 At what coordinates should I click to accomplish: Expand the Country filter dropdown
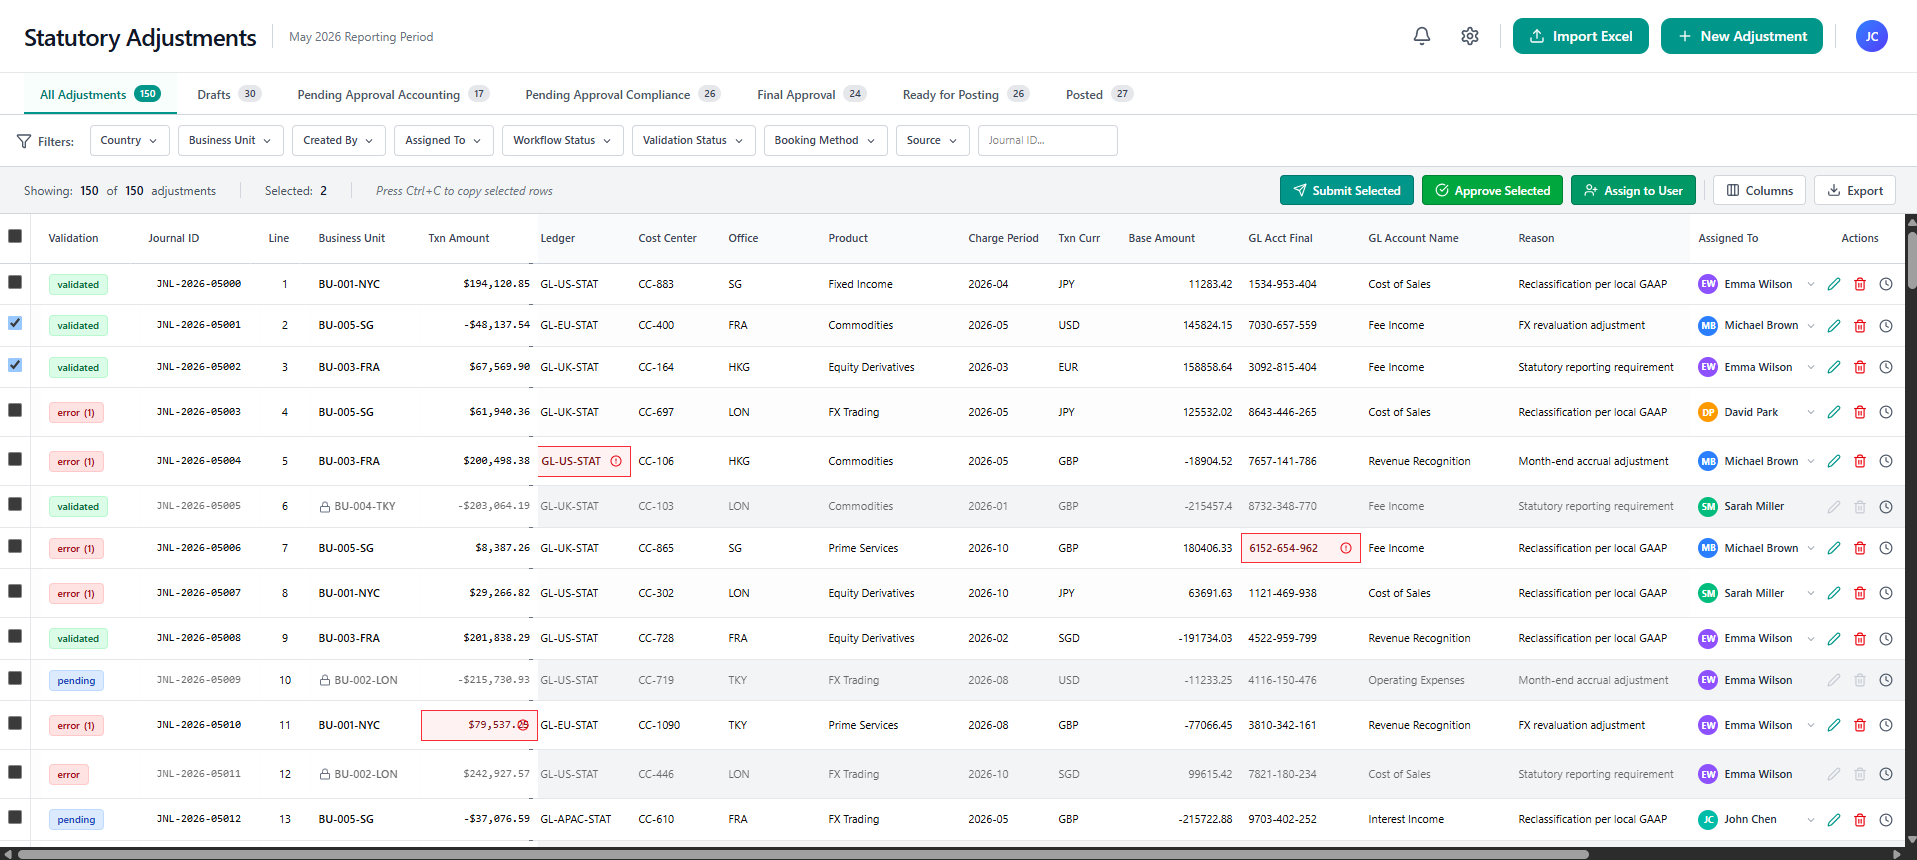tap(129, 140)
